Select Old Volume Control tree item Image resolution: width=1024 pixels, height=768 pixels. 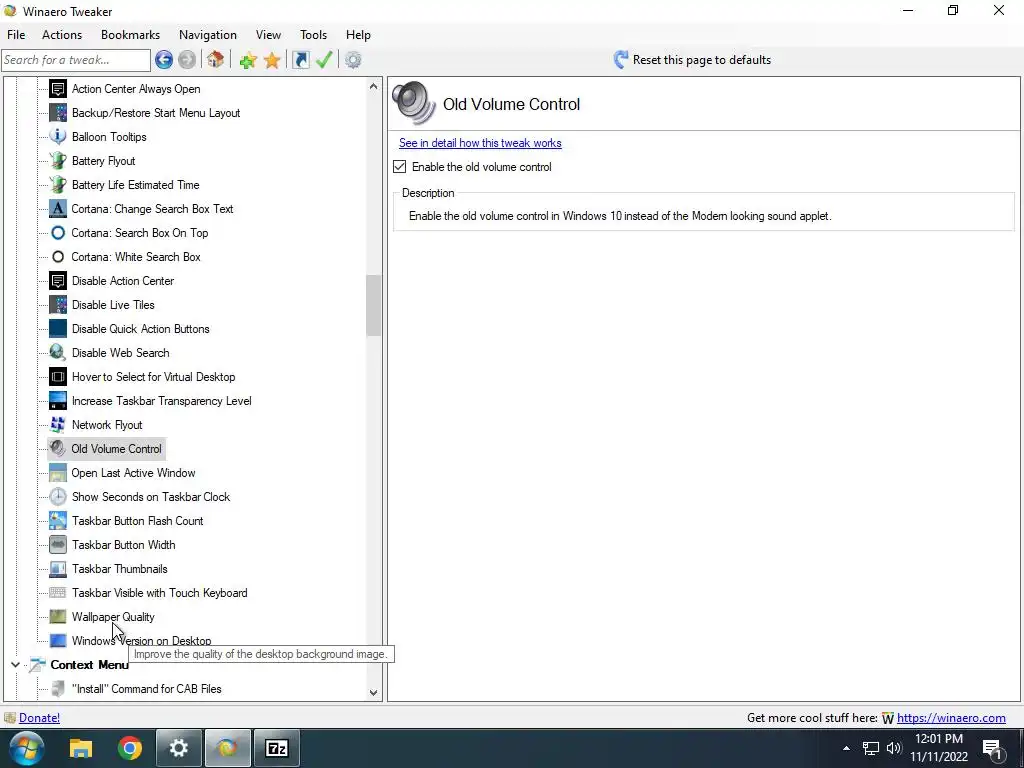[x=116, y=449]
